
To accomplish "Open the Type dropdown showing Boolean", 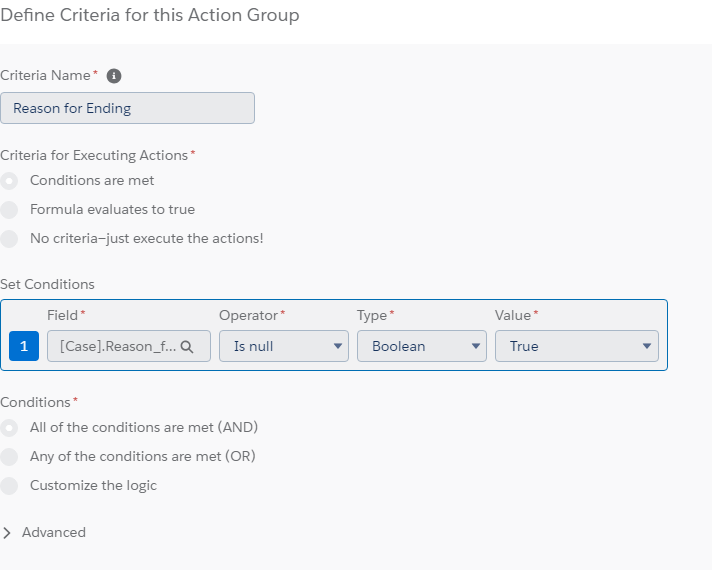I will pos(421,346).
